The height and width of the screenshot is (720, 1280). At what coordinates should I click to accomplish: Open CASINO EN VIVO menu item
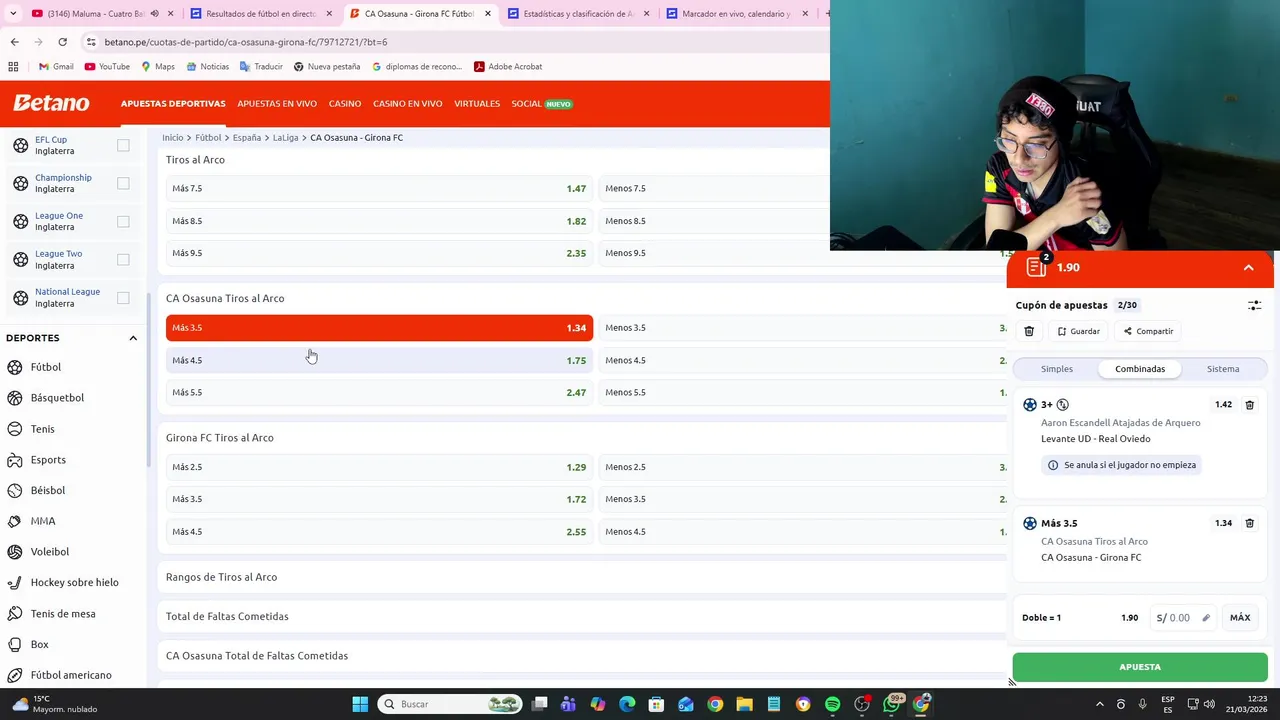coord(407,104)
